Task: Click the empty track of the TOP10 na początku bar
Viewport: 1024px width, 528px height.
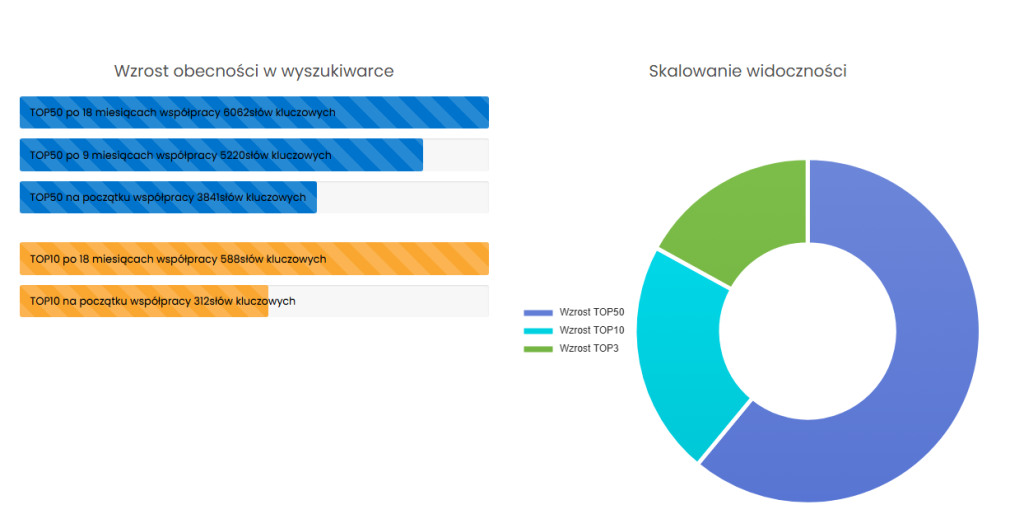Action: pyautogui.click(x=378, y=301)
